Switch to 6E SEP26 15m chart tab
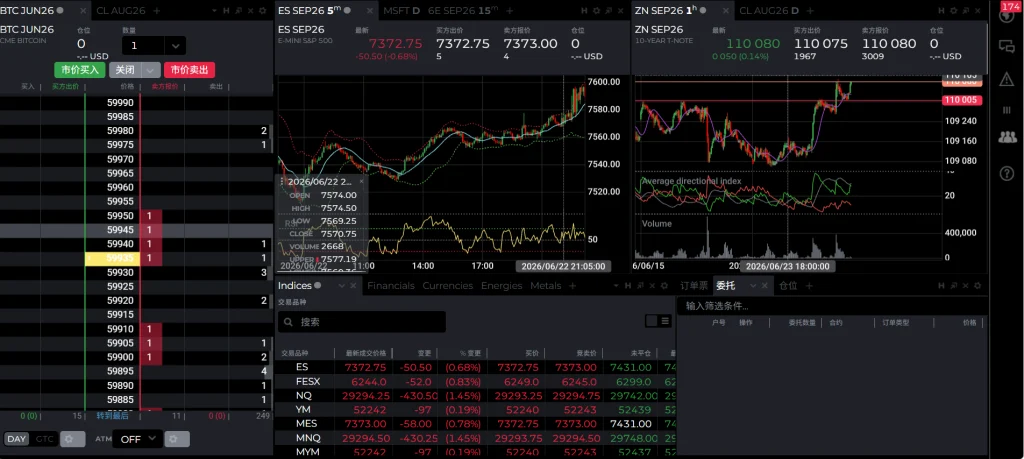The image size is (1024, 459). click(463, 10)
